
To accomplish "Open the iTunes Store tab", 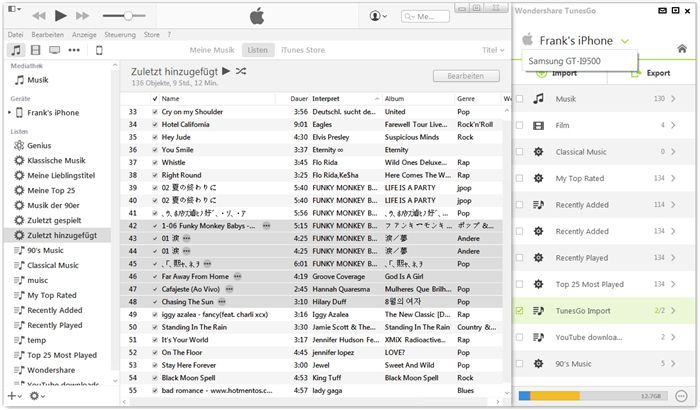I will tap(303, 50).
